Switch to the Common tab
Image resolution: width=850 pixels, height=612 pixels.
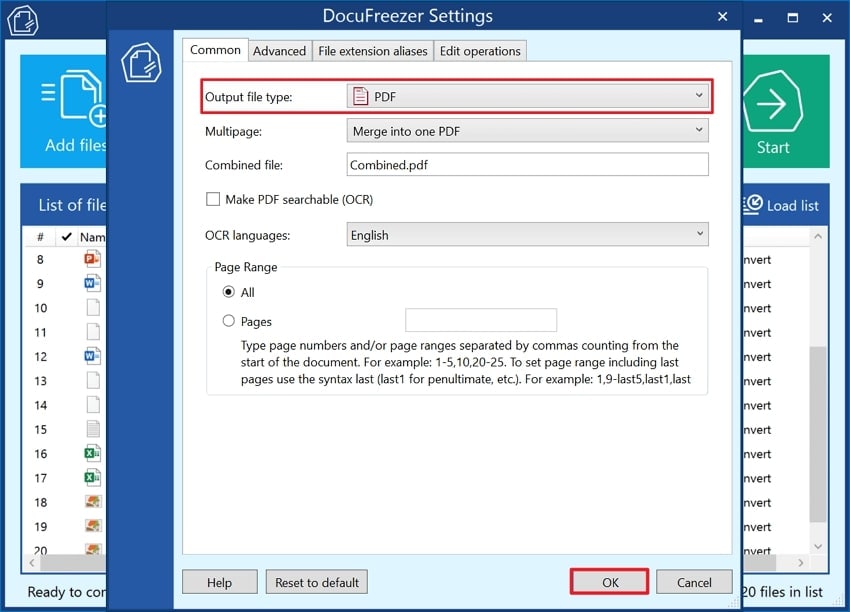pos(215,50)
